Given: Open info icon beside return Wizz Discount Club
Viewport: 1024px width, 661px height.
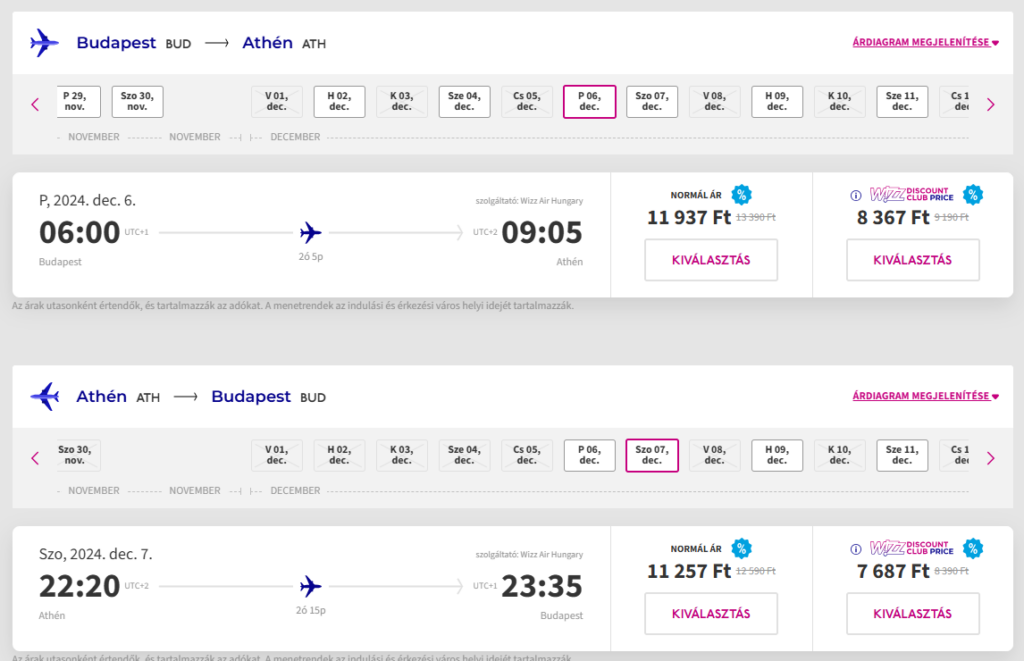Looking at the screenshot, I should (856, 549).
